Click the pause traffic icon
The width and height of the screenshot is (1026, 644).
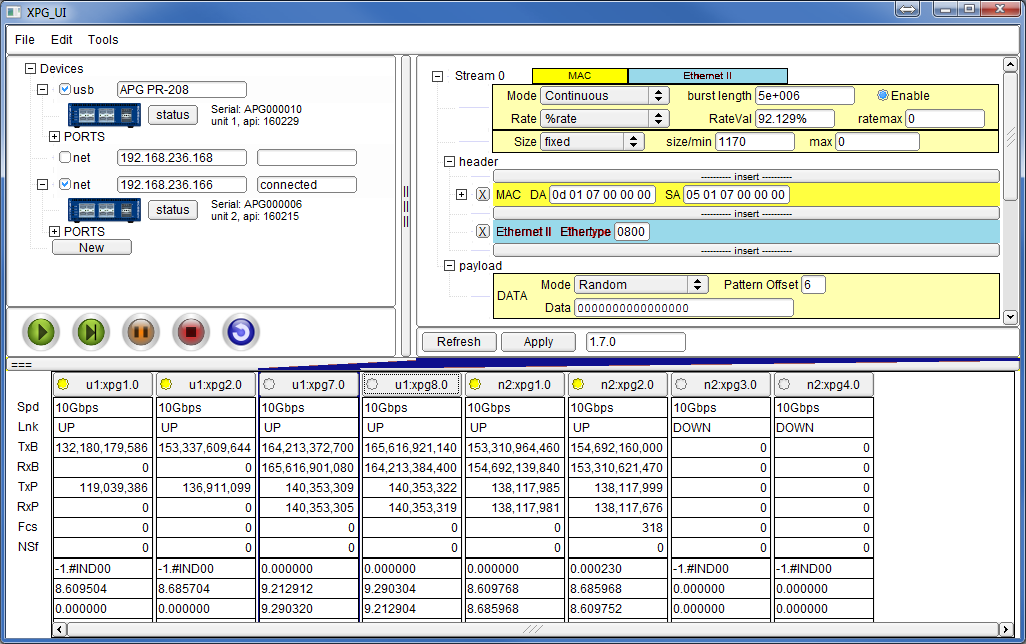pyautogui.click(x=140, y=332)
